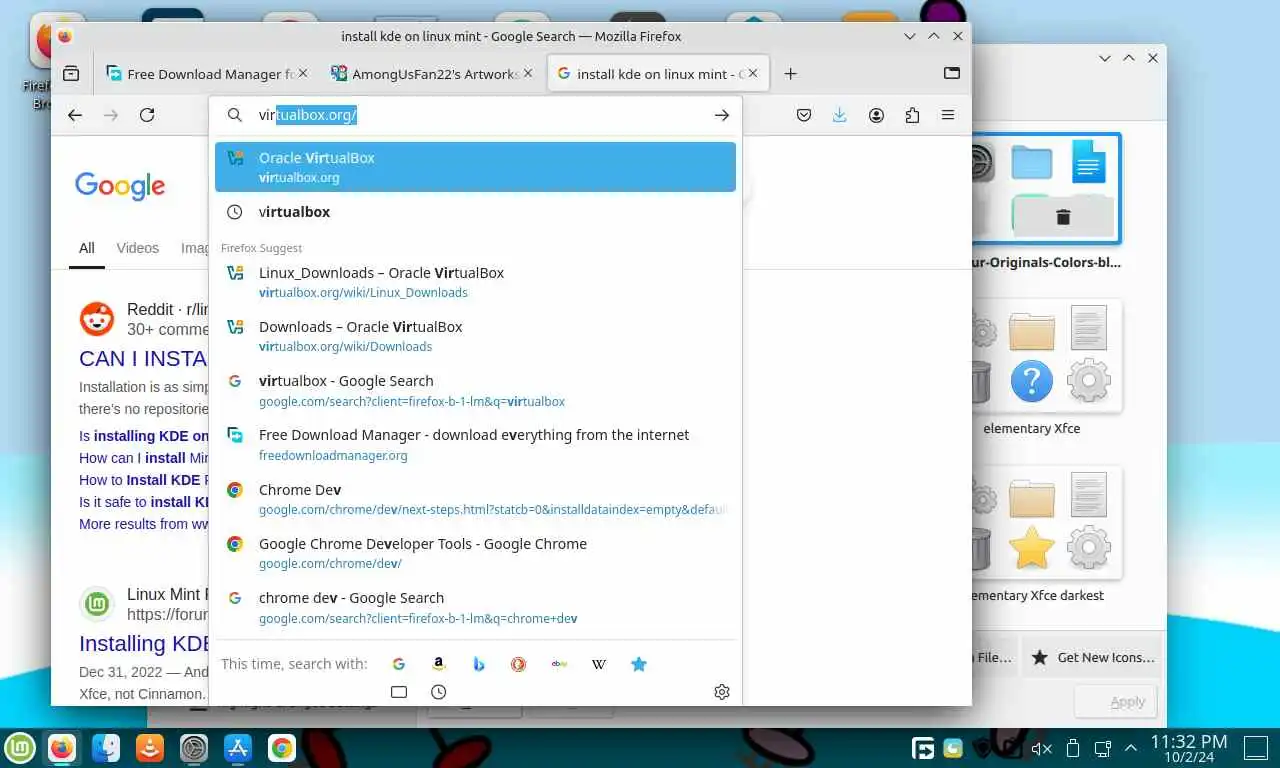Viewport: 1280px width, 768px height.
Task: Launch VLC from the taskbar
Action: pyautogui.click(x=150, y=748)
